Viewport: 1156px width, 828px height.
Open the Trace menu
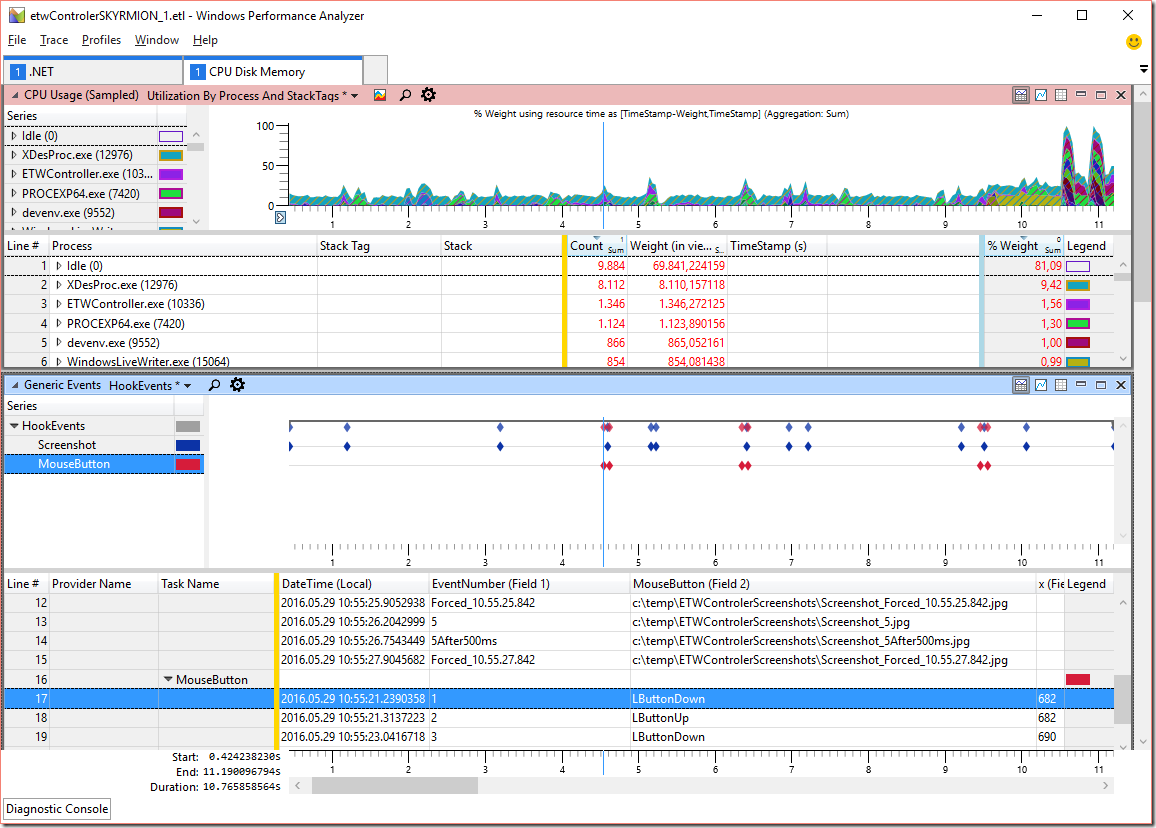54,40
